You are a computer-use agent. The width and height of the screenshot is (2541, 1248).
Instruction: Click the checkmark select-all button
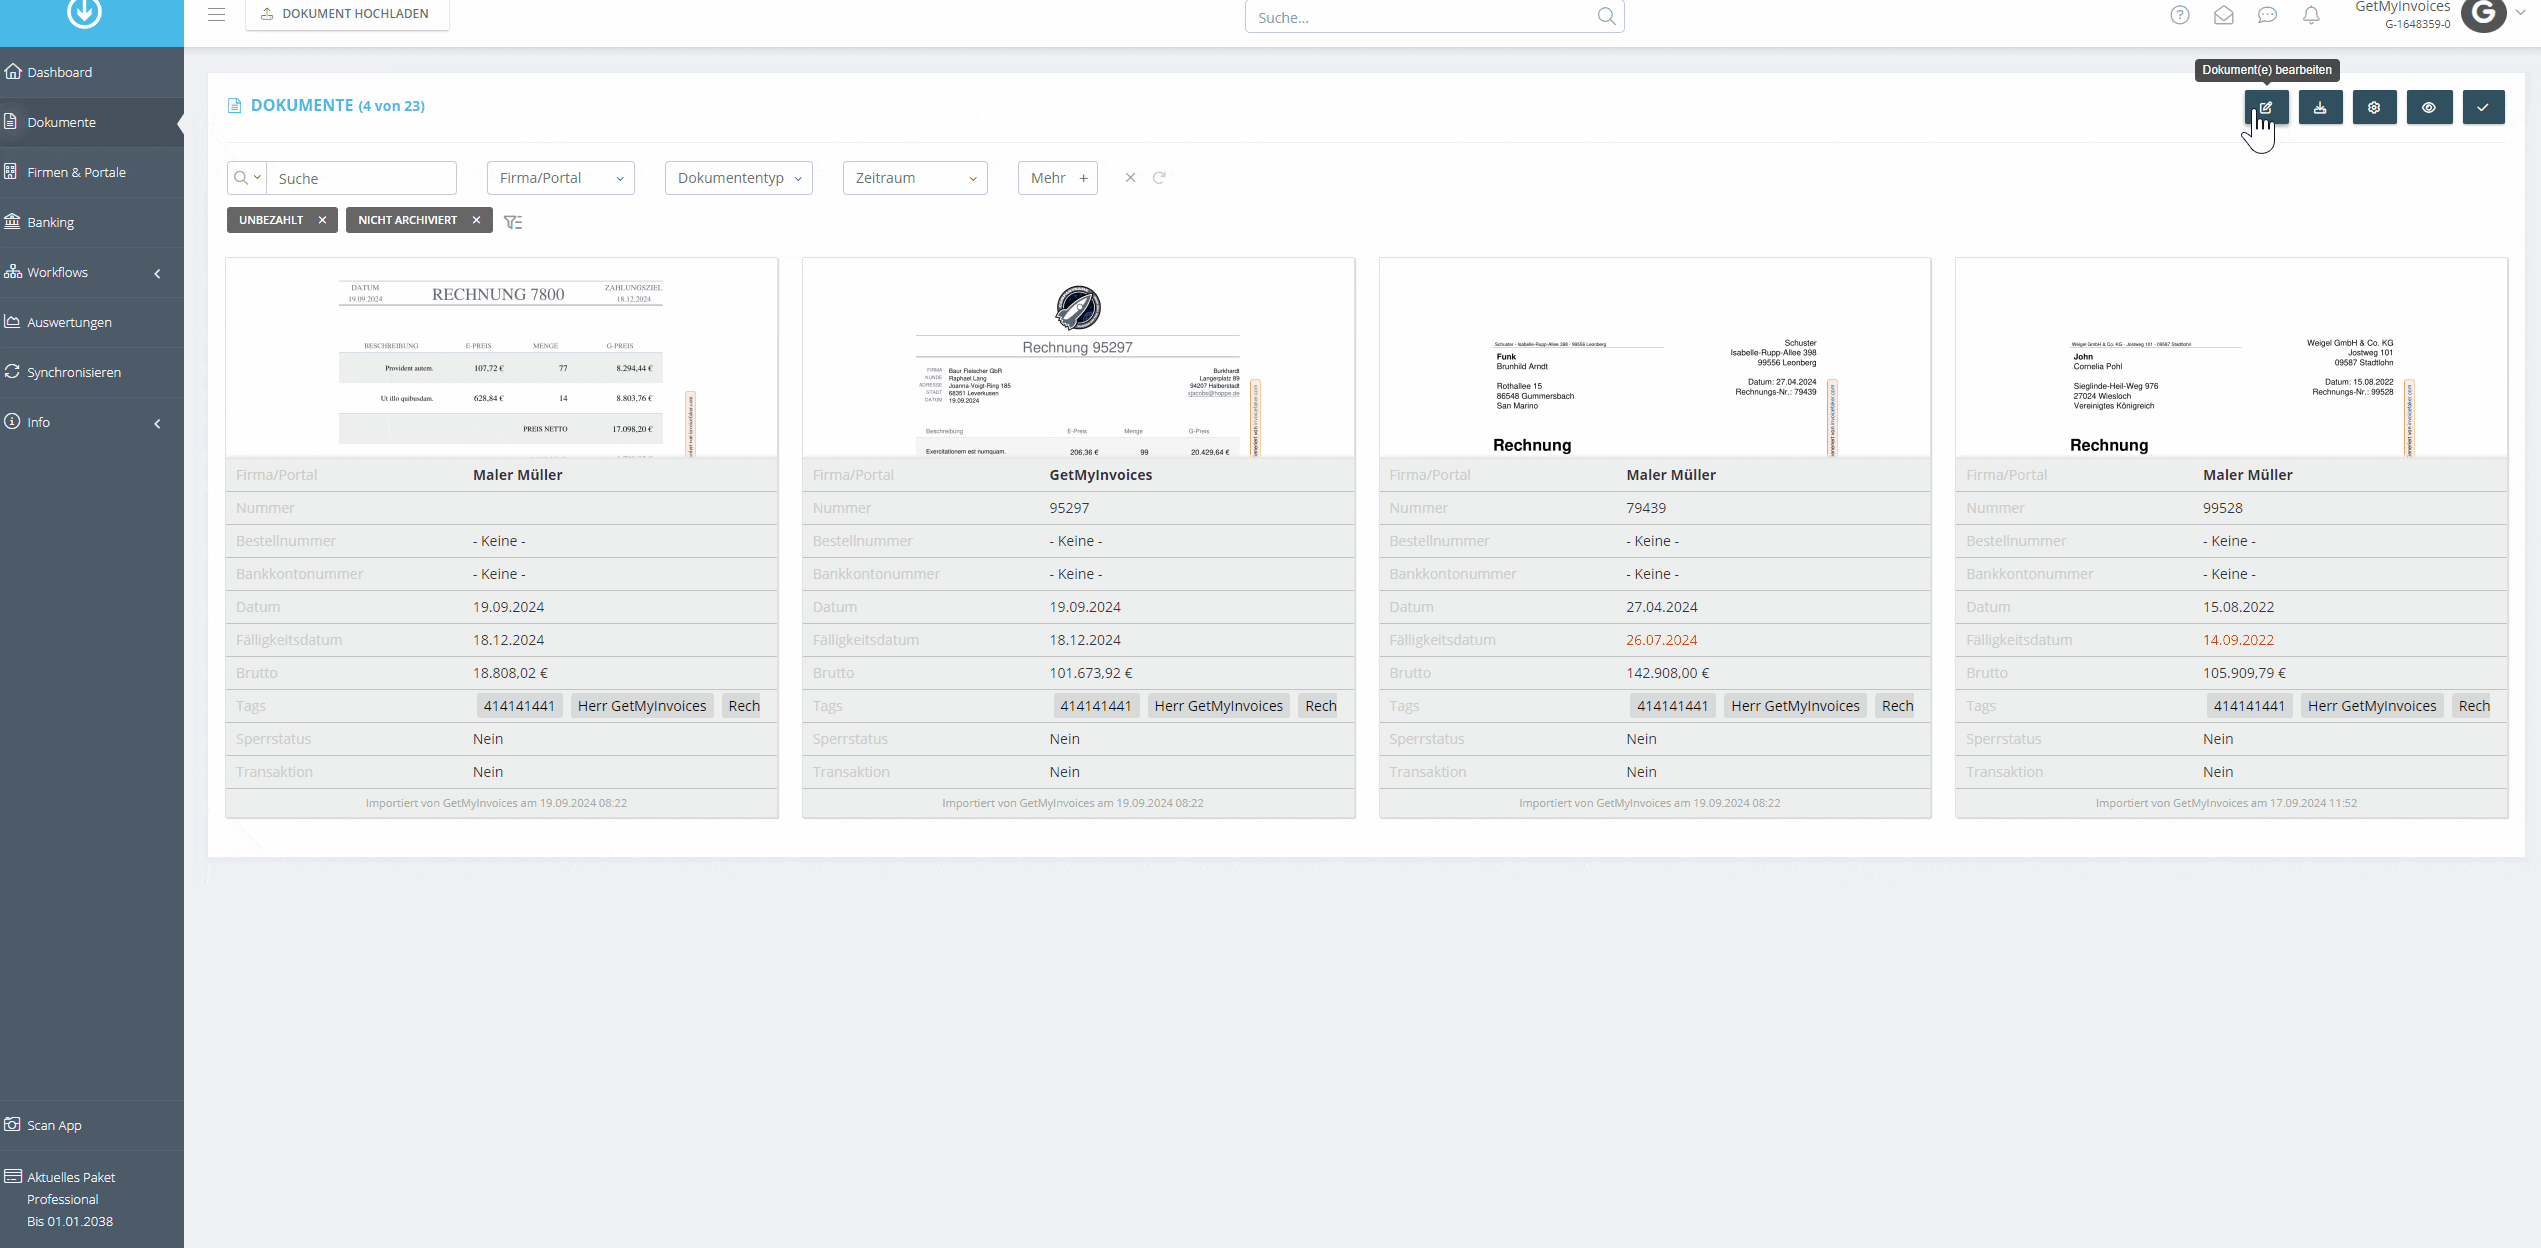[2483, 107]
